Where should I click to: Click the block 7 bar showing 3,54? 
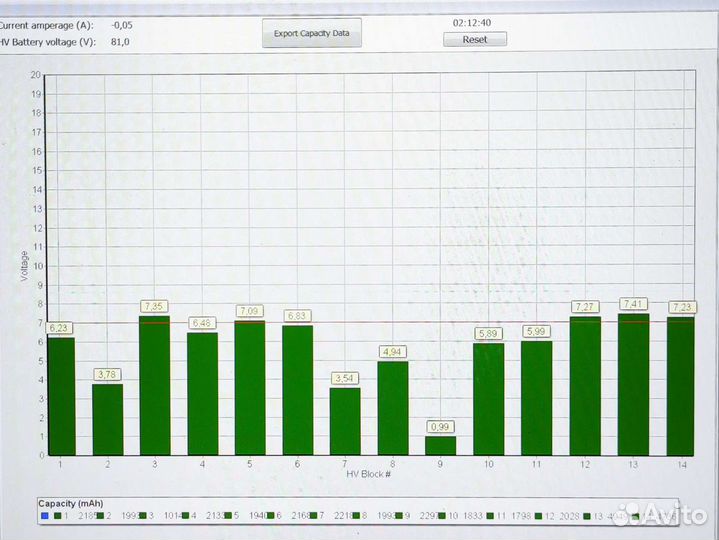click(345, 421)
